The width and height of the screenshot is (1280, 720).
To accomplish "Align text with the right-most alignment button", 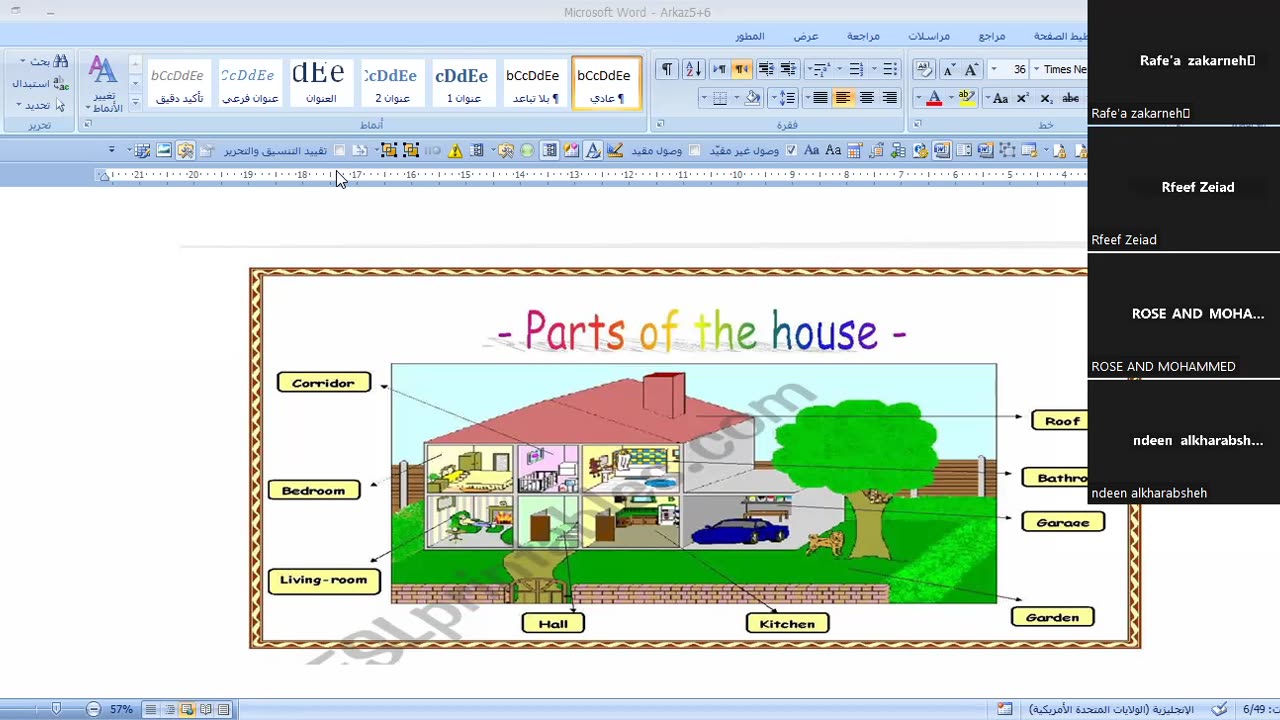I will (x=889, y=98).
